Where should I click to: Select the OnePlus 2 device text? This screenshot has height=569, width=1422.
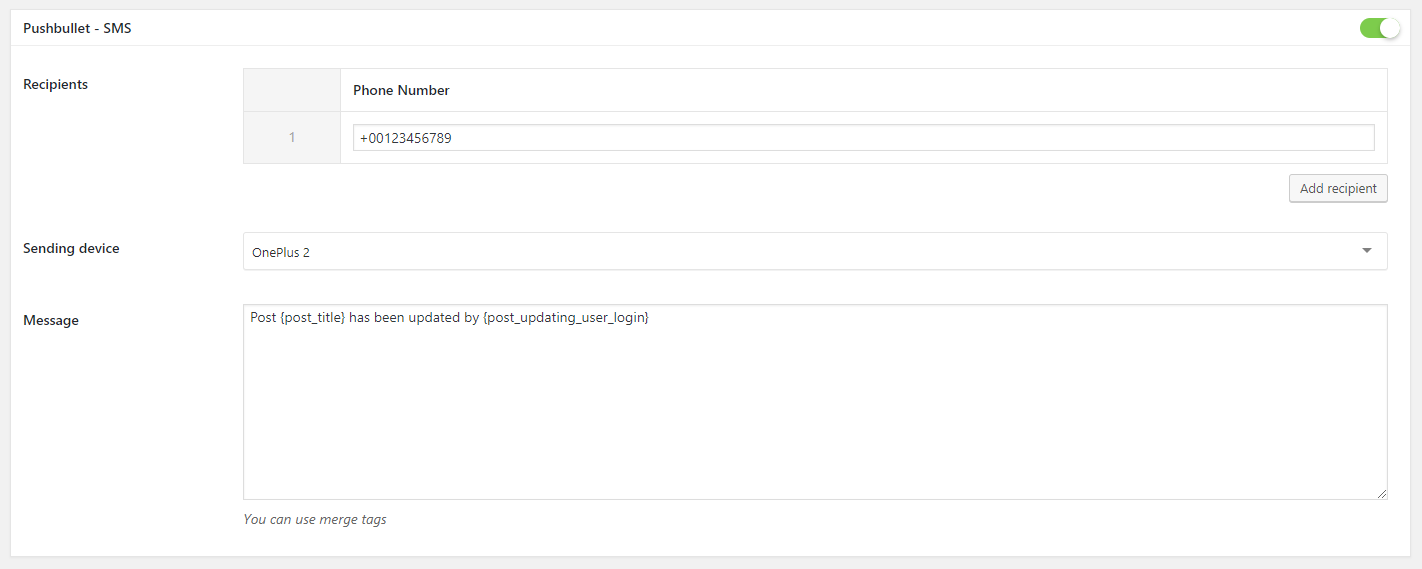point(281,253)
